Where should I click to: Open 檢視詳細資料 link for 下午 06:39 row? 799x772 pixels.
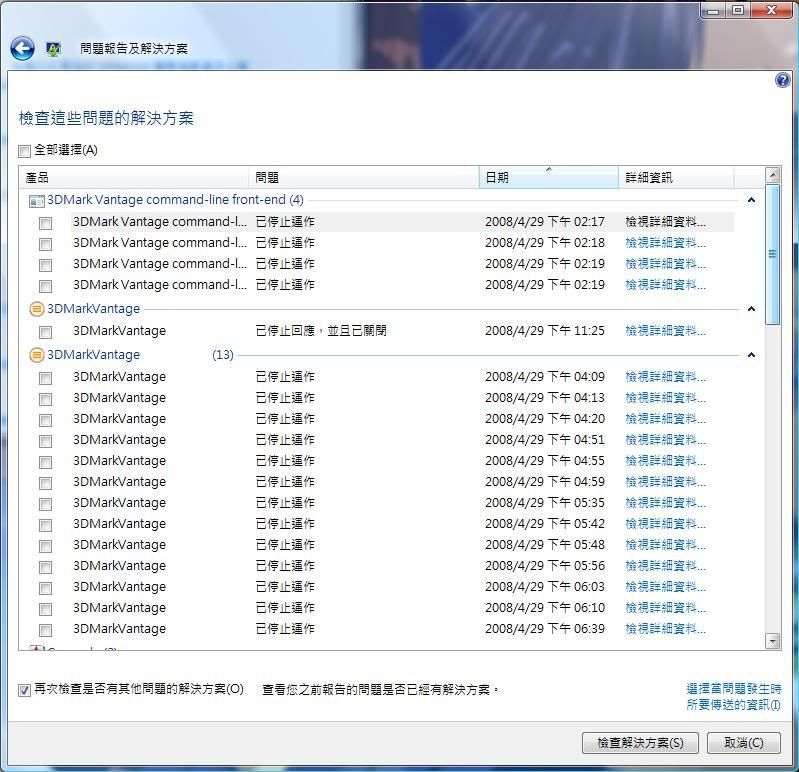(x=665, y=628)
